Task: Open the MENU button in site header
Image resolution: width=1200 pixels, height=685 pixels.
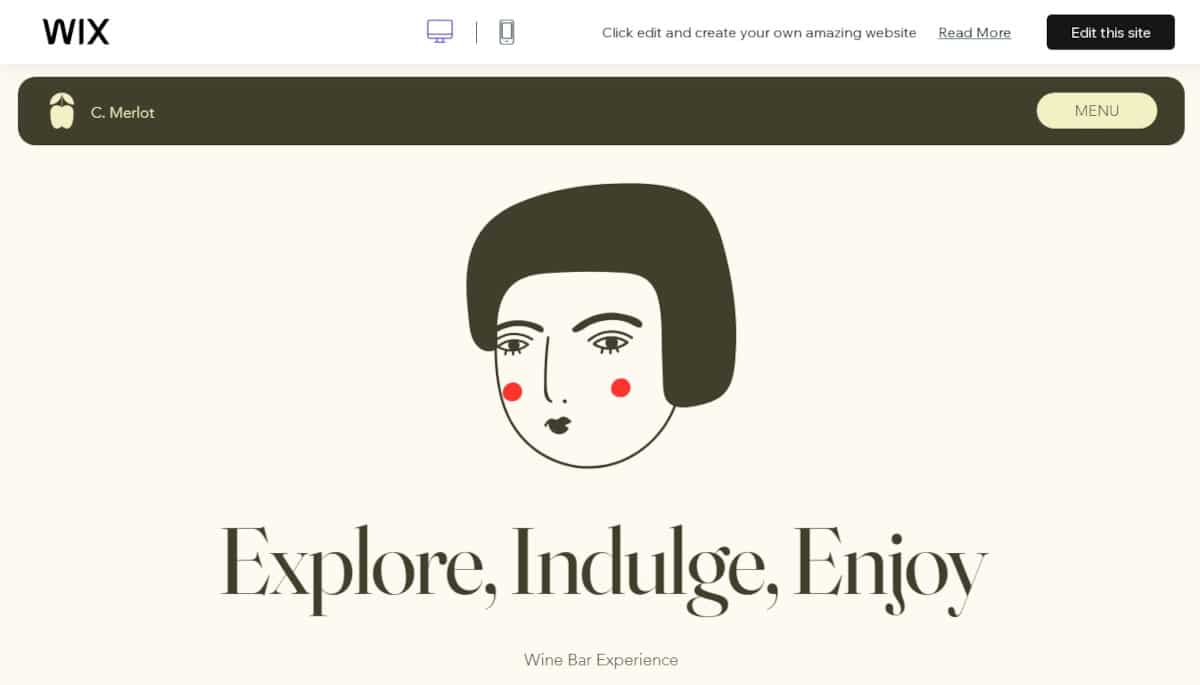Action: click(x=1097, y=111)
